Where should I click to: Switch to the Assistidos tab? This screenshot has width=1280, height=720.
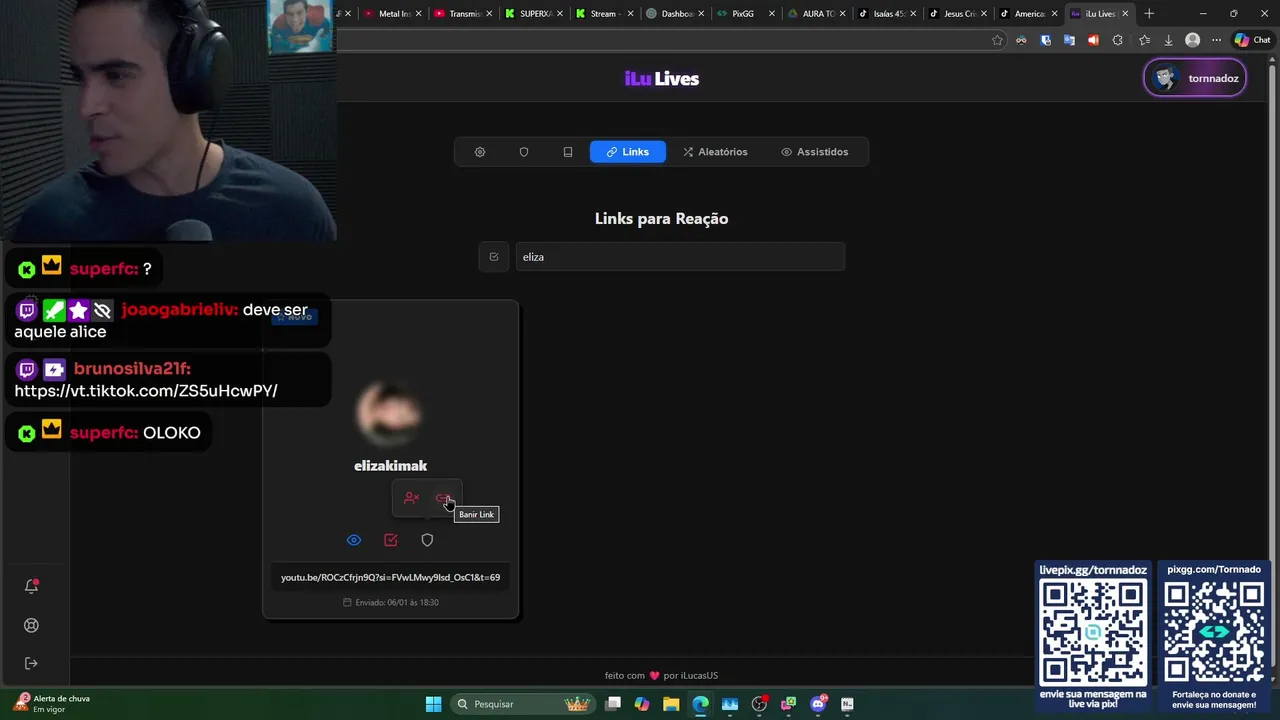pos(814,152)
